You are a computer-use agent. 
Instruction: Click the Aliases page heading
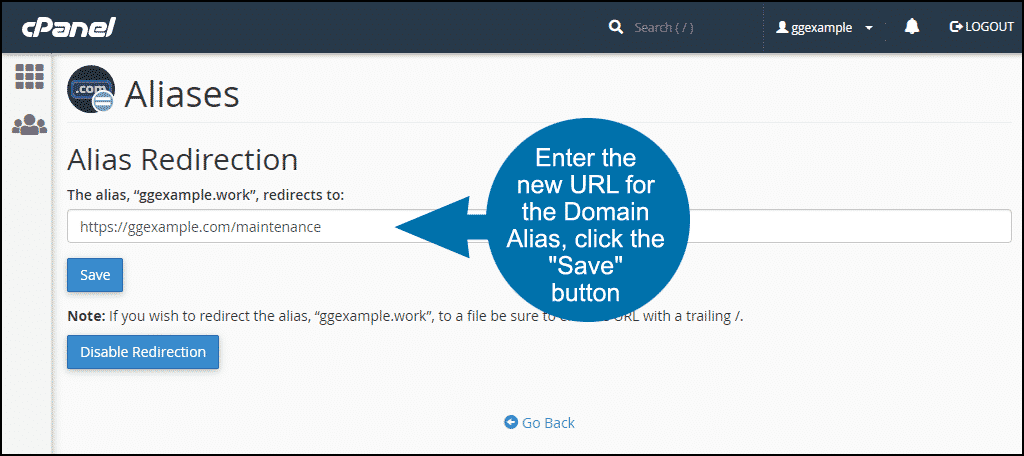182,94
